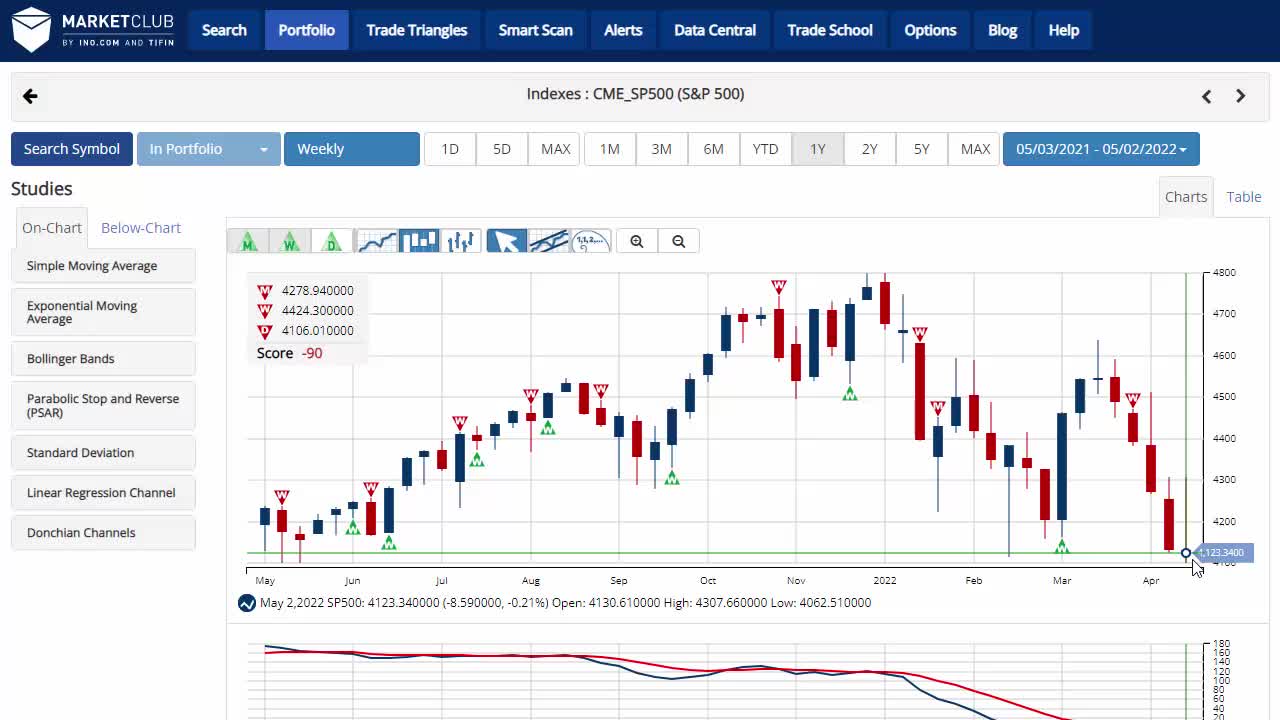
Task: Go to Trade School
Action: tap(830, 30)
